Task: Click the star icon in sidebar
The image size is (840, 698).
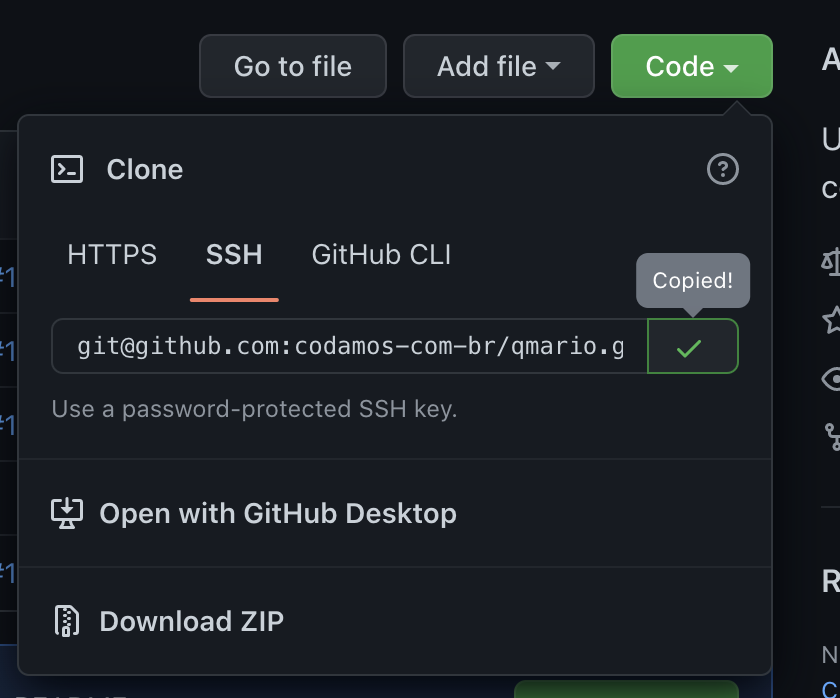Action: click(832, 320)
